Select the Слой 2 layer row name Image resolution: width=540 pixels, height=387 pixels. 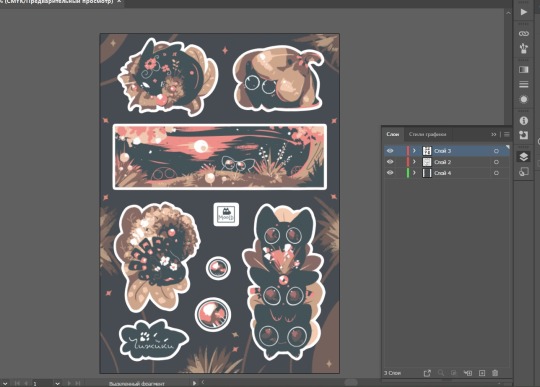click(x=443, y=162)
